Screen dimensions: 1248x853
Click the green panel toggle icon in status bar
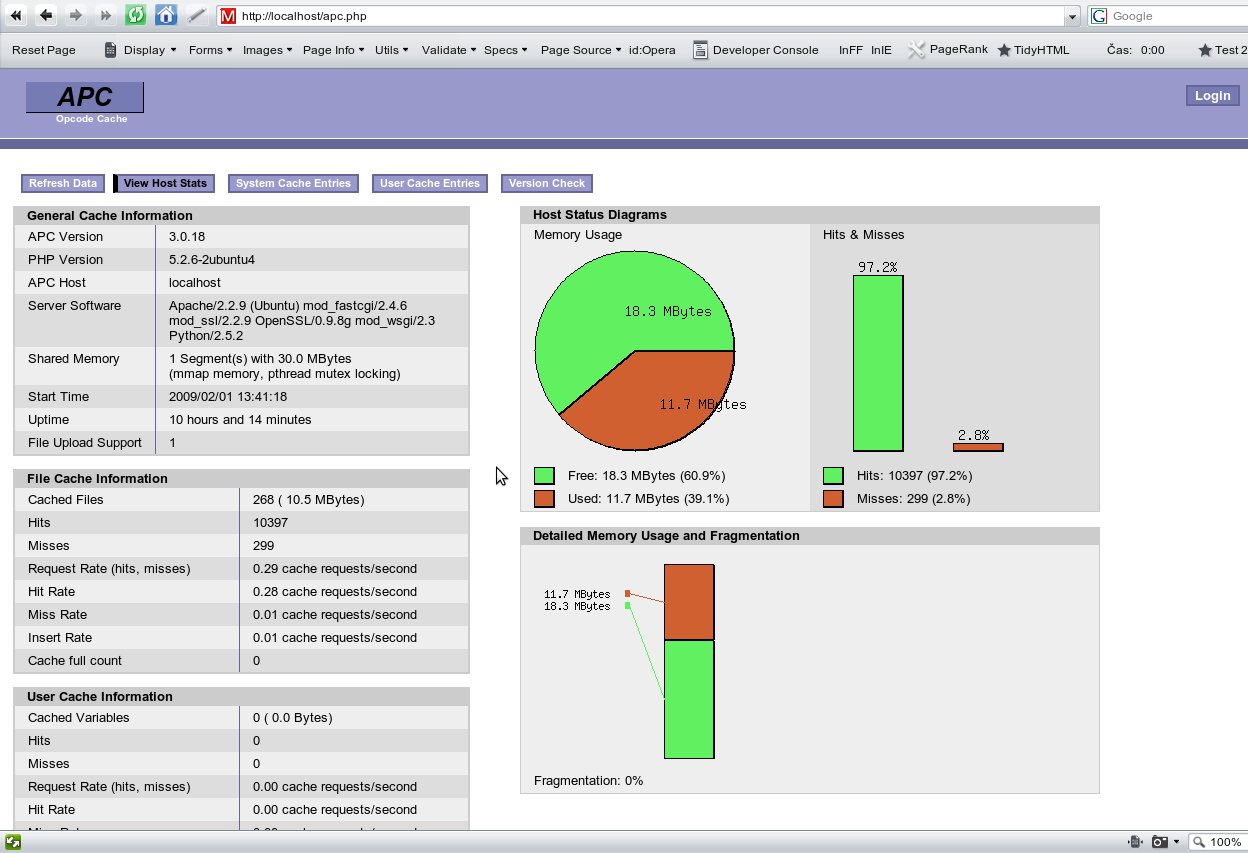(14, 842)
